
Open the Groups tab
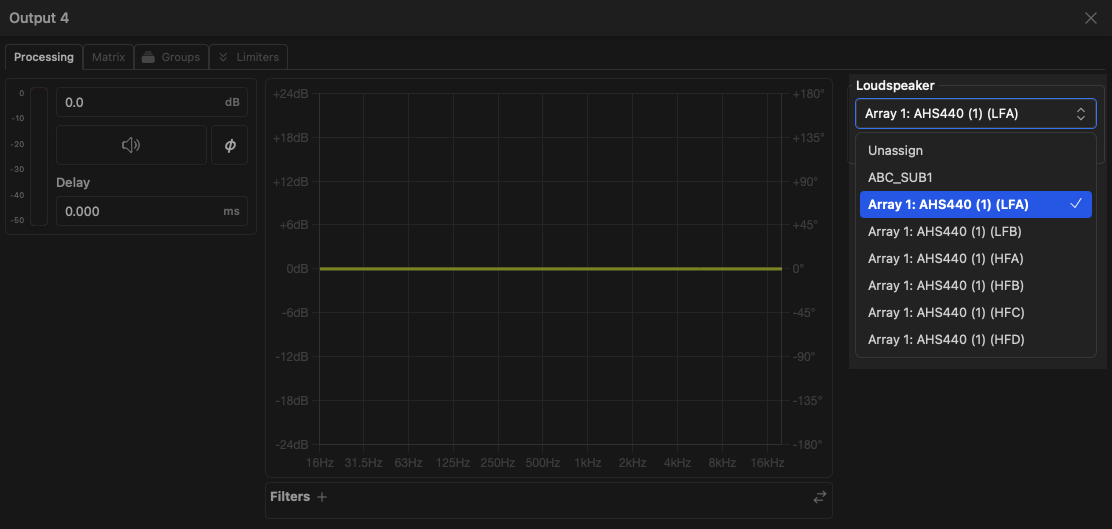[x=171, y=57]
